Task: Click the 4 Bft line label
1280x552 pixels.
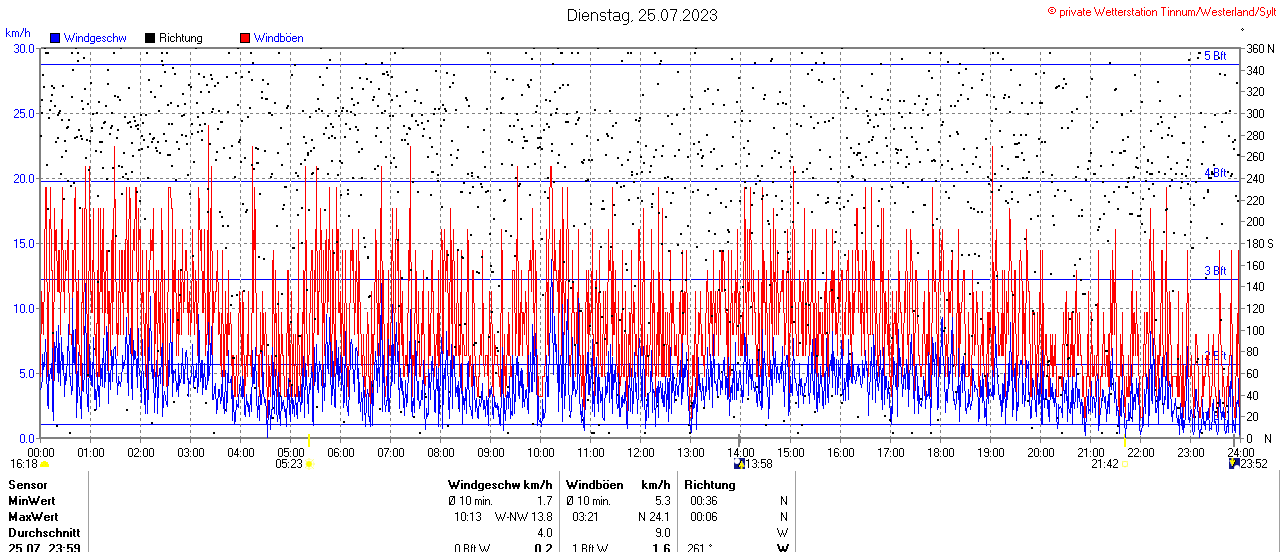Action: [1215, 173]
